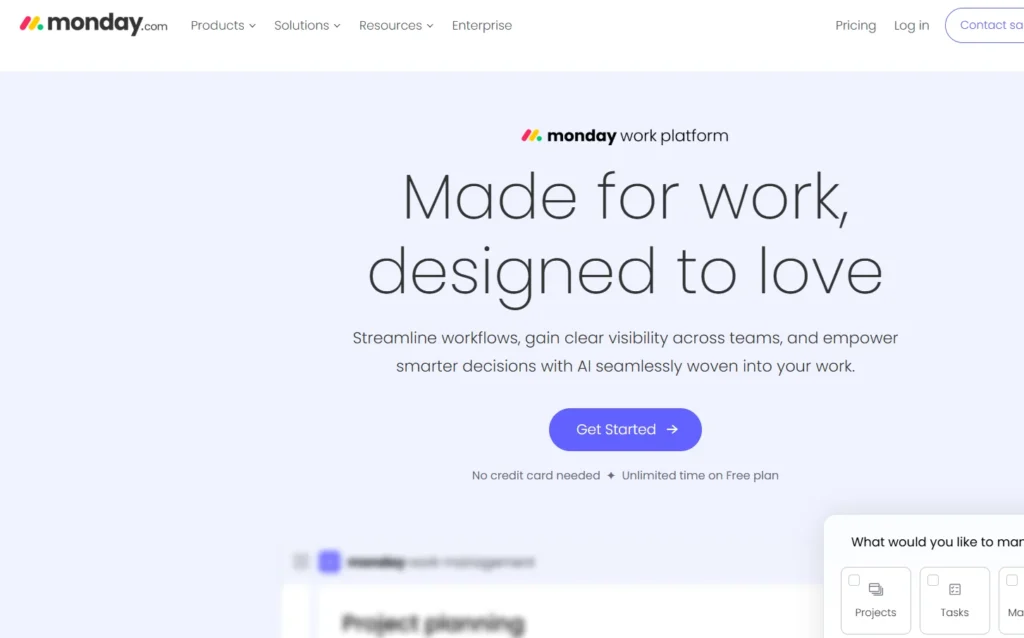The image size is (1024, 638).
Task: Click the monday work platform logo icon
Action: 531,136
